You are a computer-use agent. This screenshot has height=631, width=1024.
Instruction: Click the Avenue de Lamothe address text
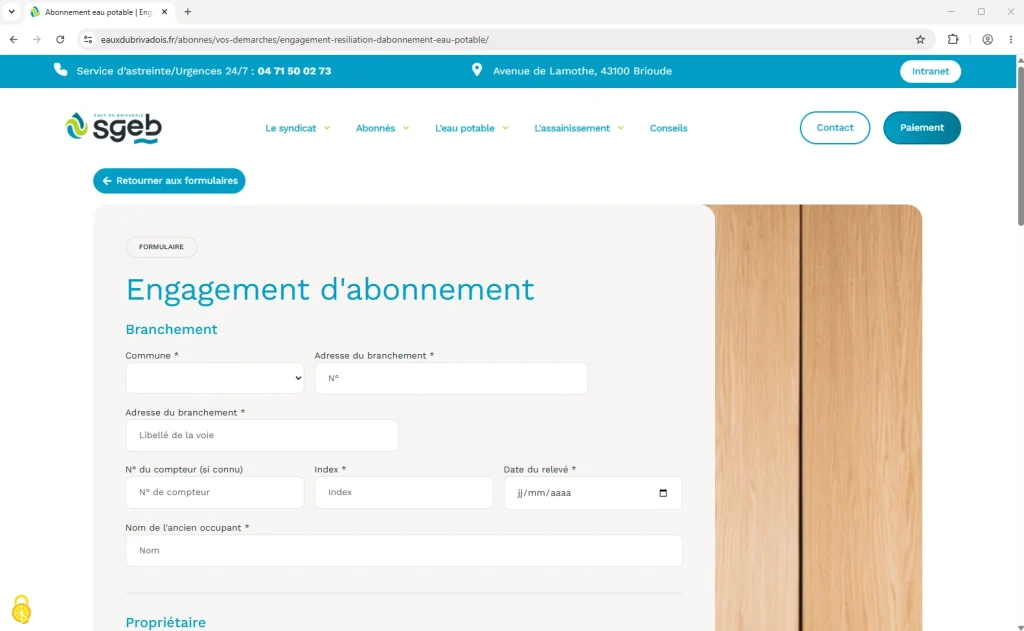pos(582,71)
